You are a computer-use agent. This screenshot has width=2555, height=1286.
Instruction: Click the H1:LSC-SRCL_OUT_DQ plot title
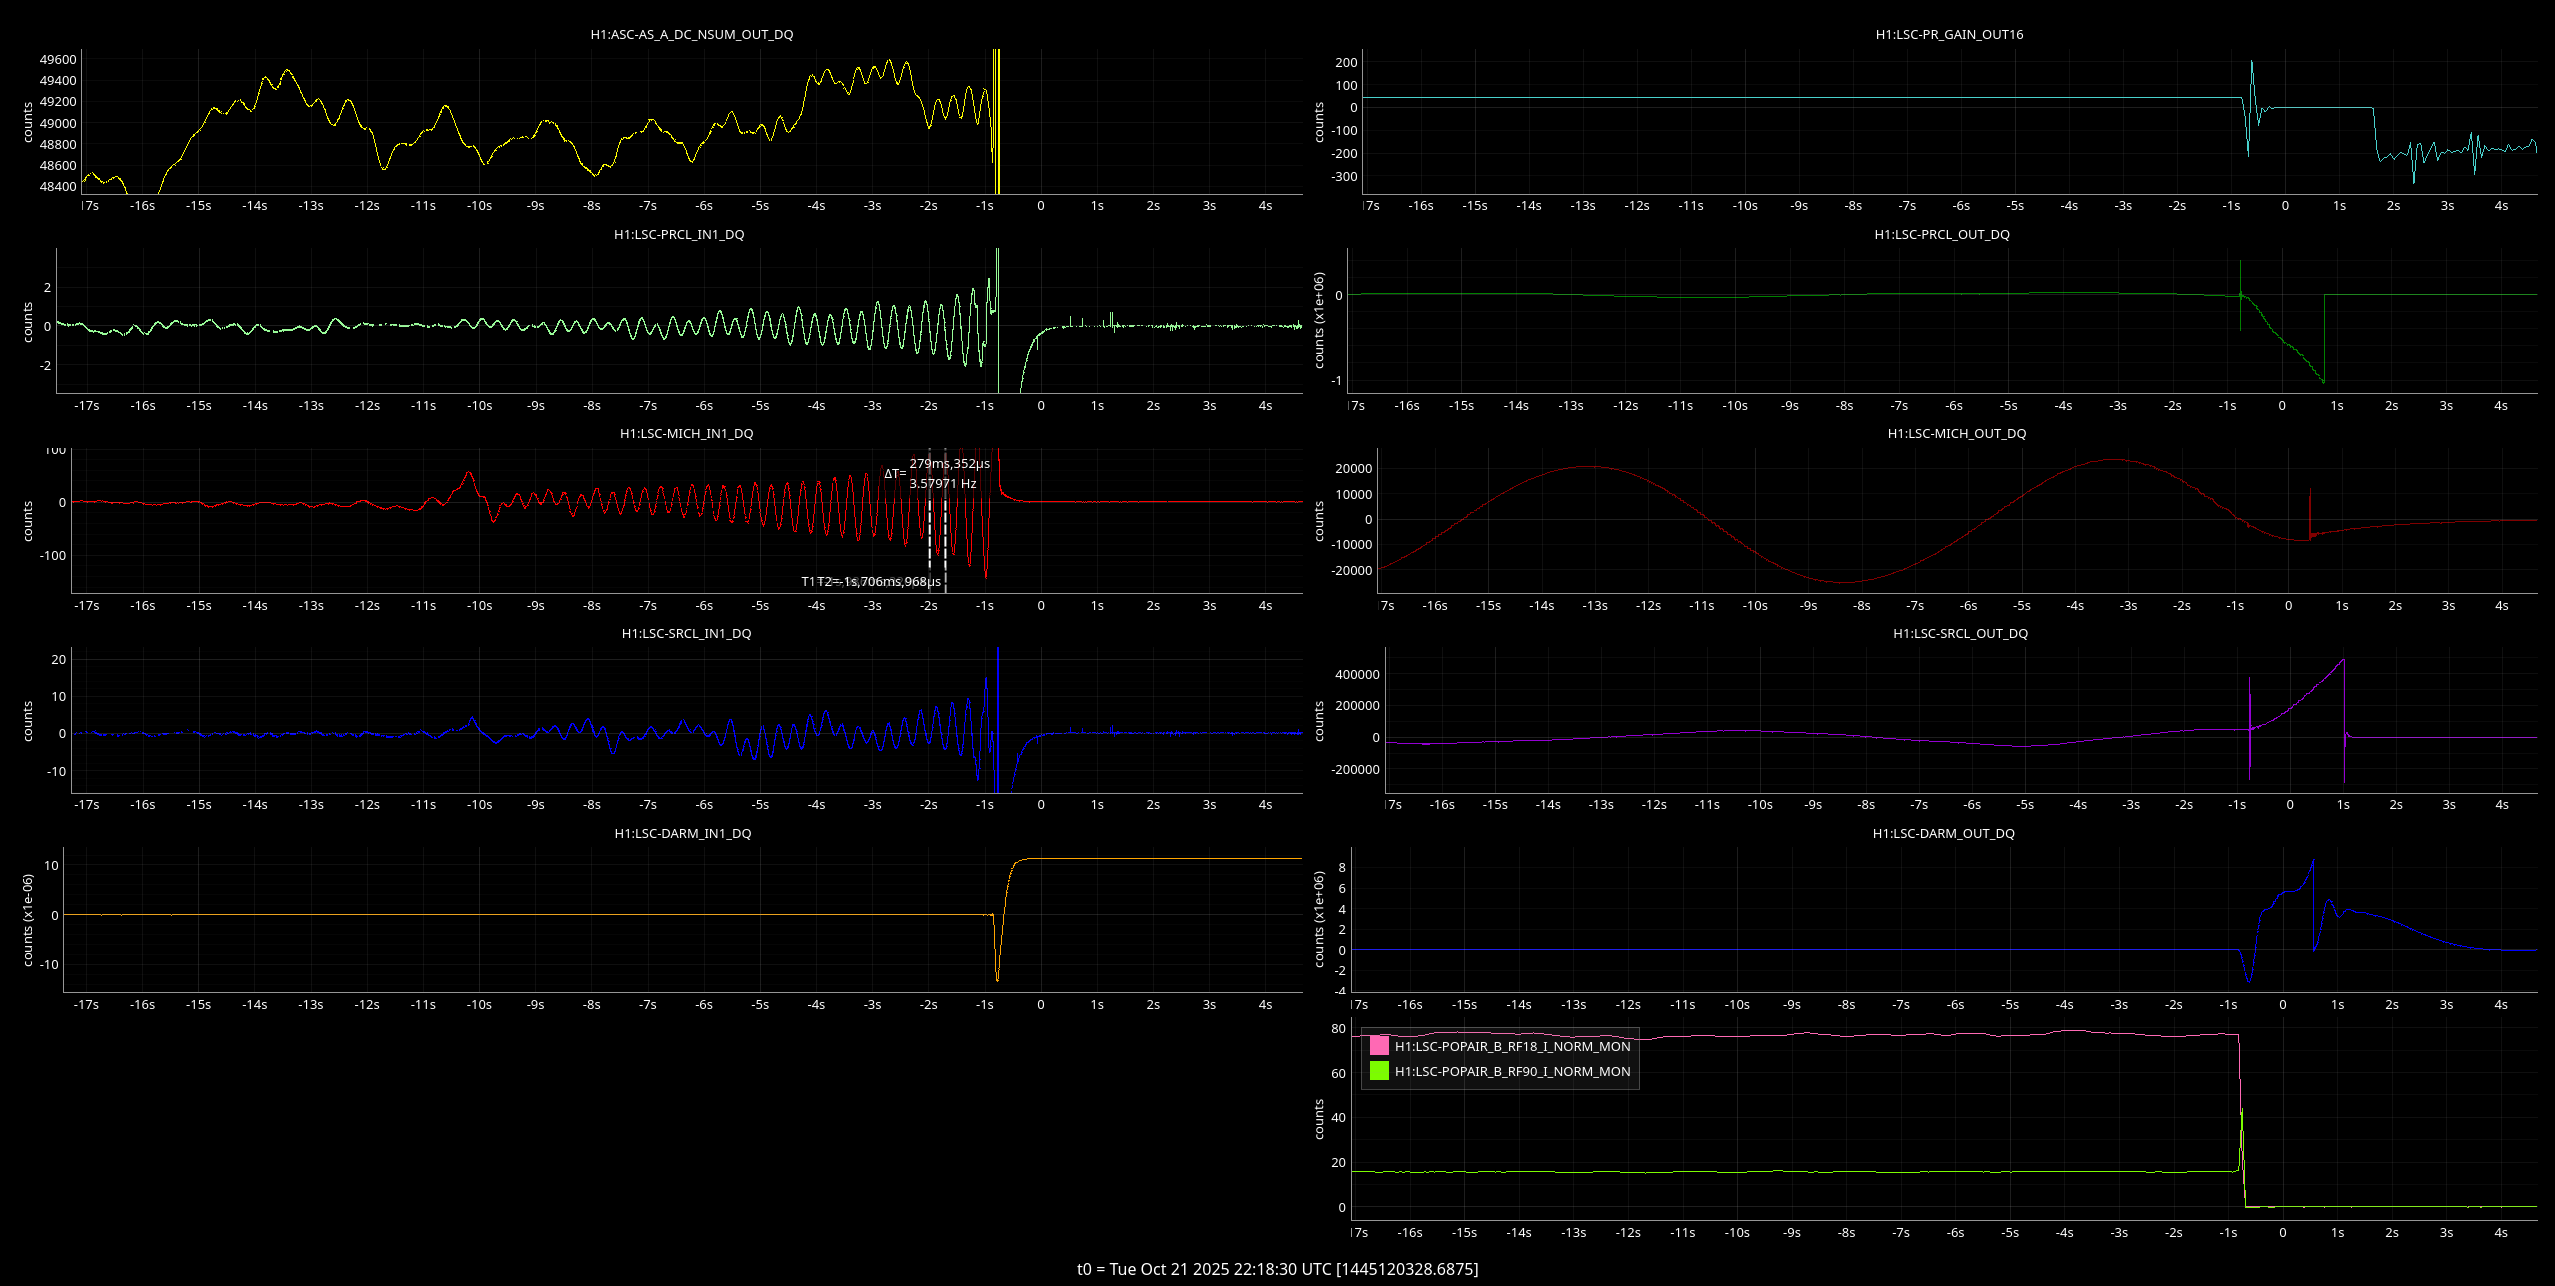coord(1960,633)
